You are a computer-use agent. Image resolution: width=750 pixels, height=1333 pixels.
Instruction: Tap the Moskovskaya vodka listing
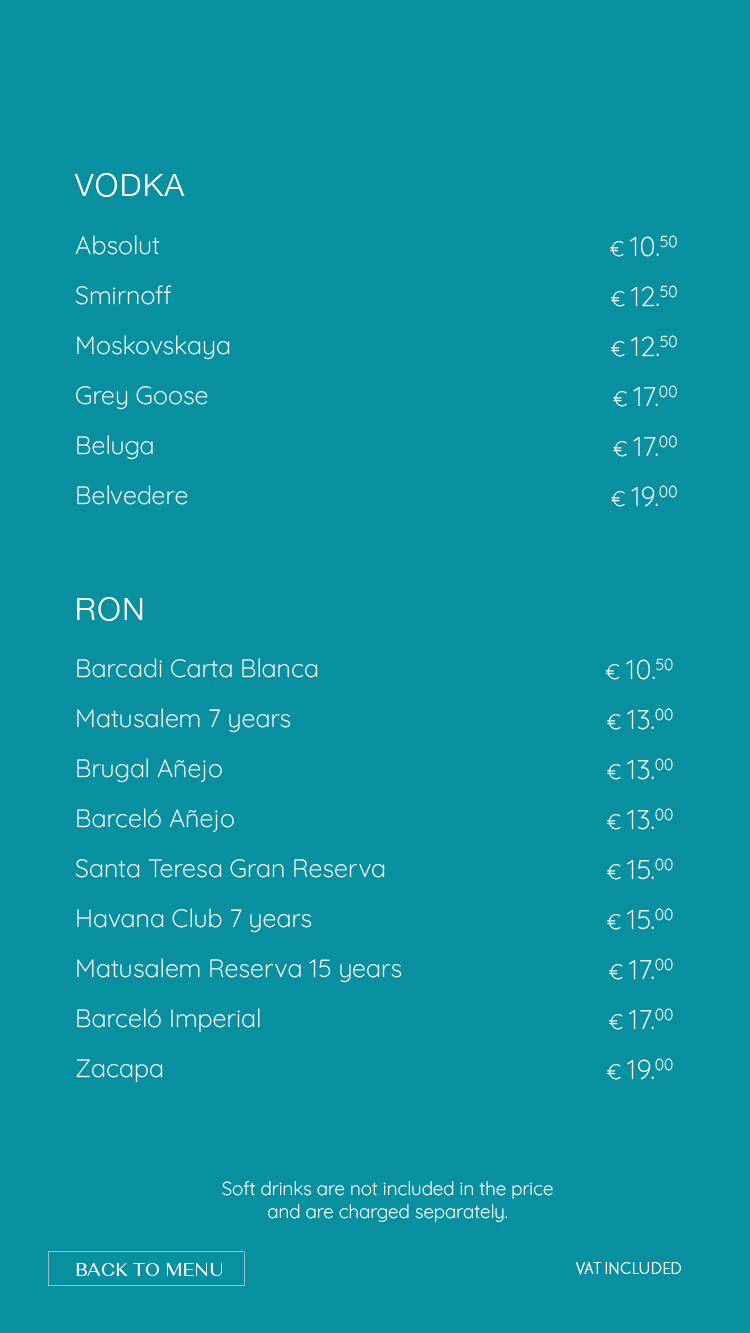(376, 346)
